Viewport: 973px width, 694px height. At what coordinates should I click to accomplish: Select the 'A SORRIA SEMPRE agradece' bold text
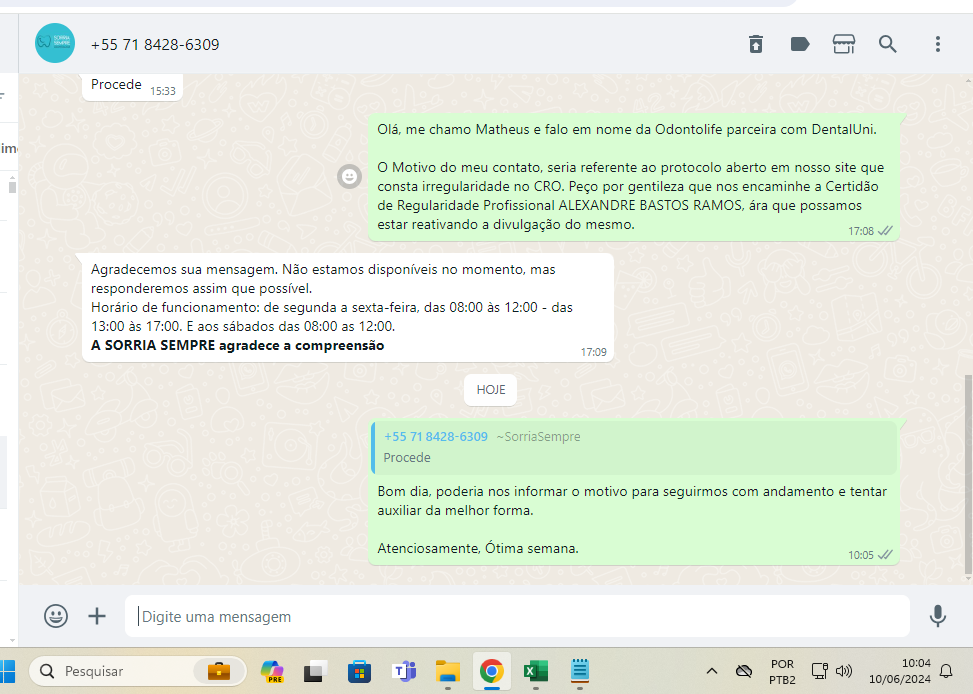[238, 345]
